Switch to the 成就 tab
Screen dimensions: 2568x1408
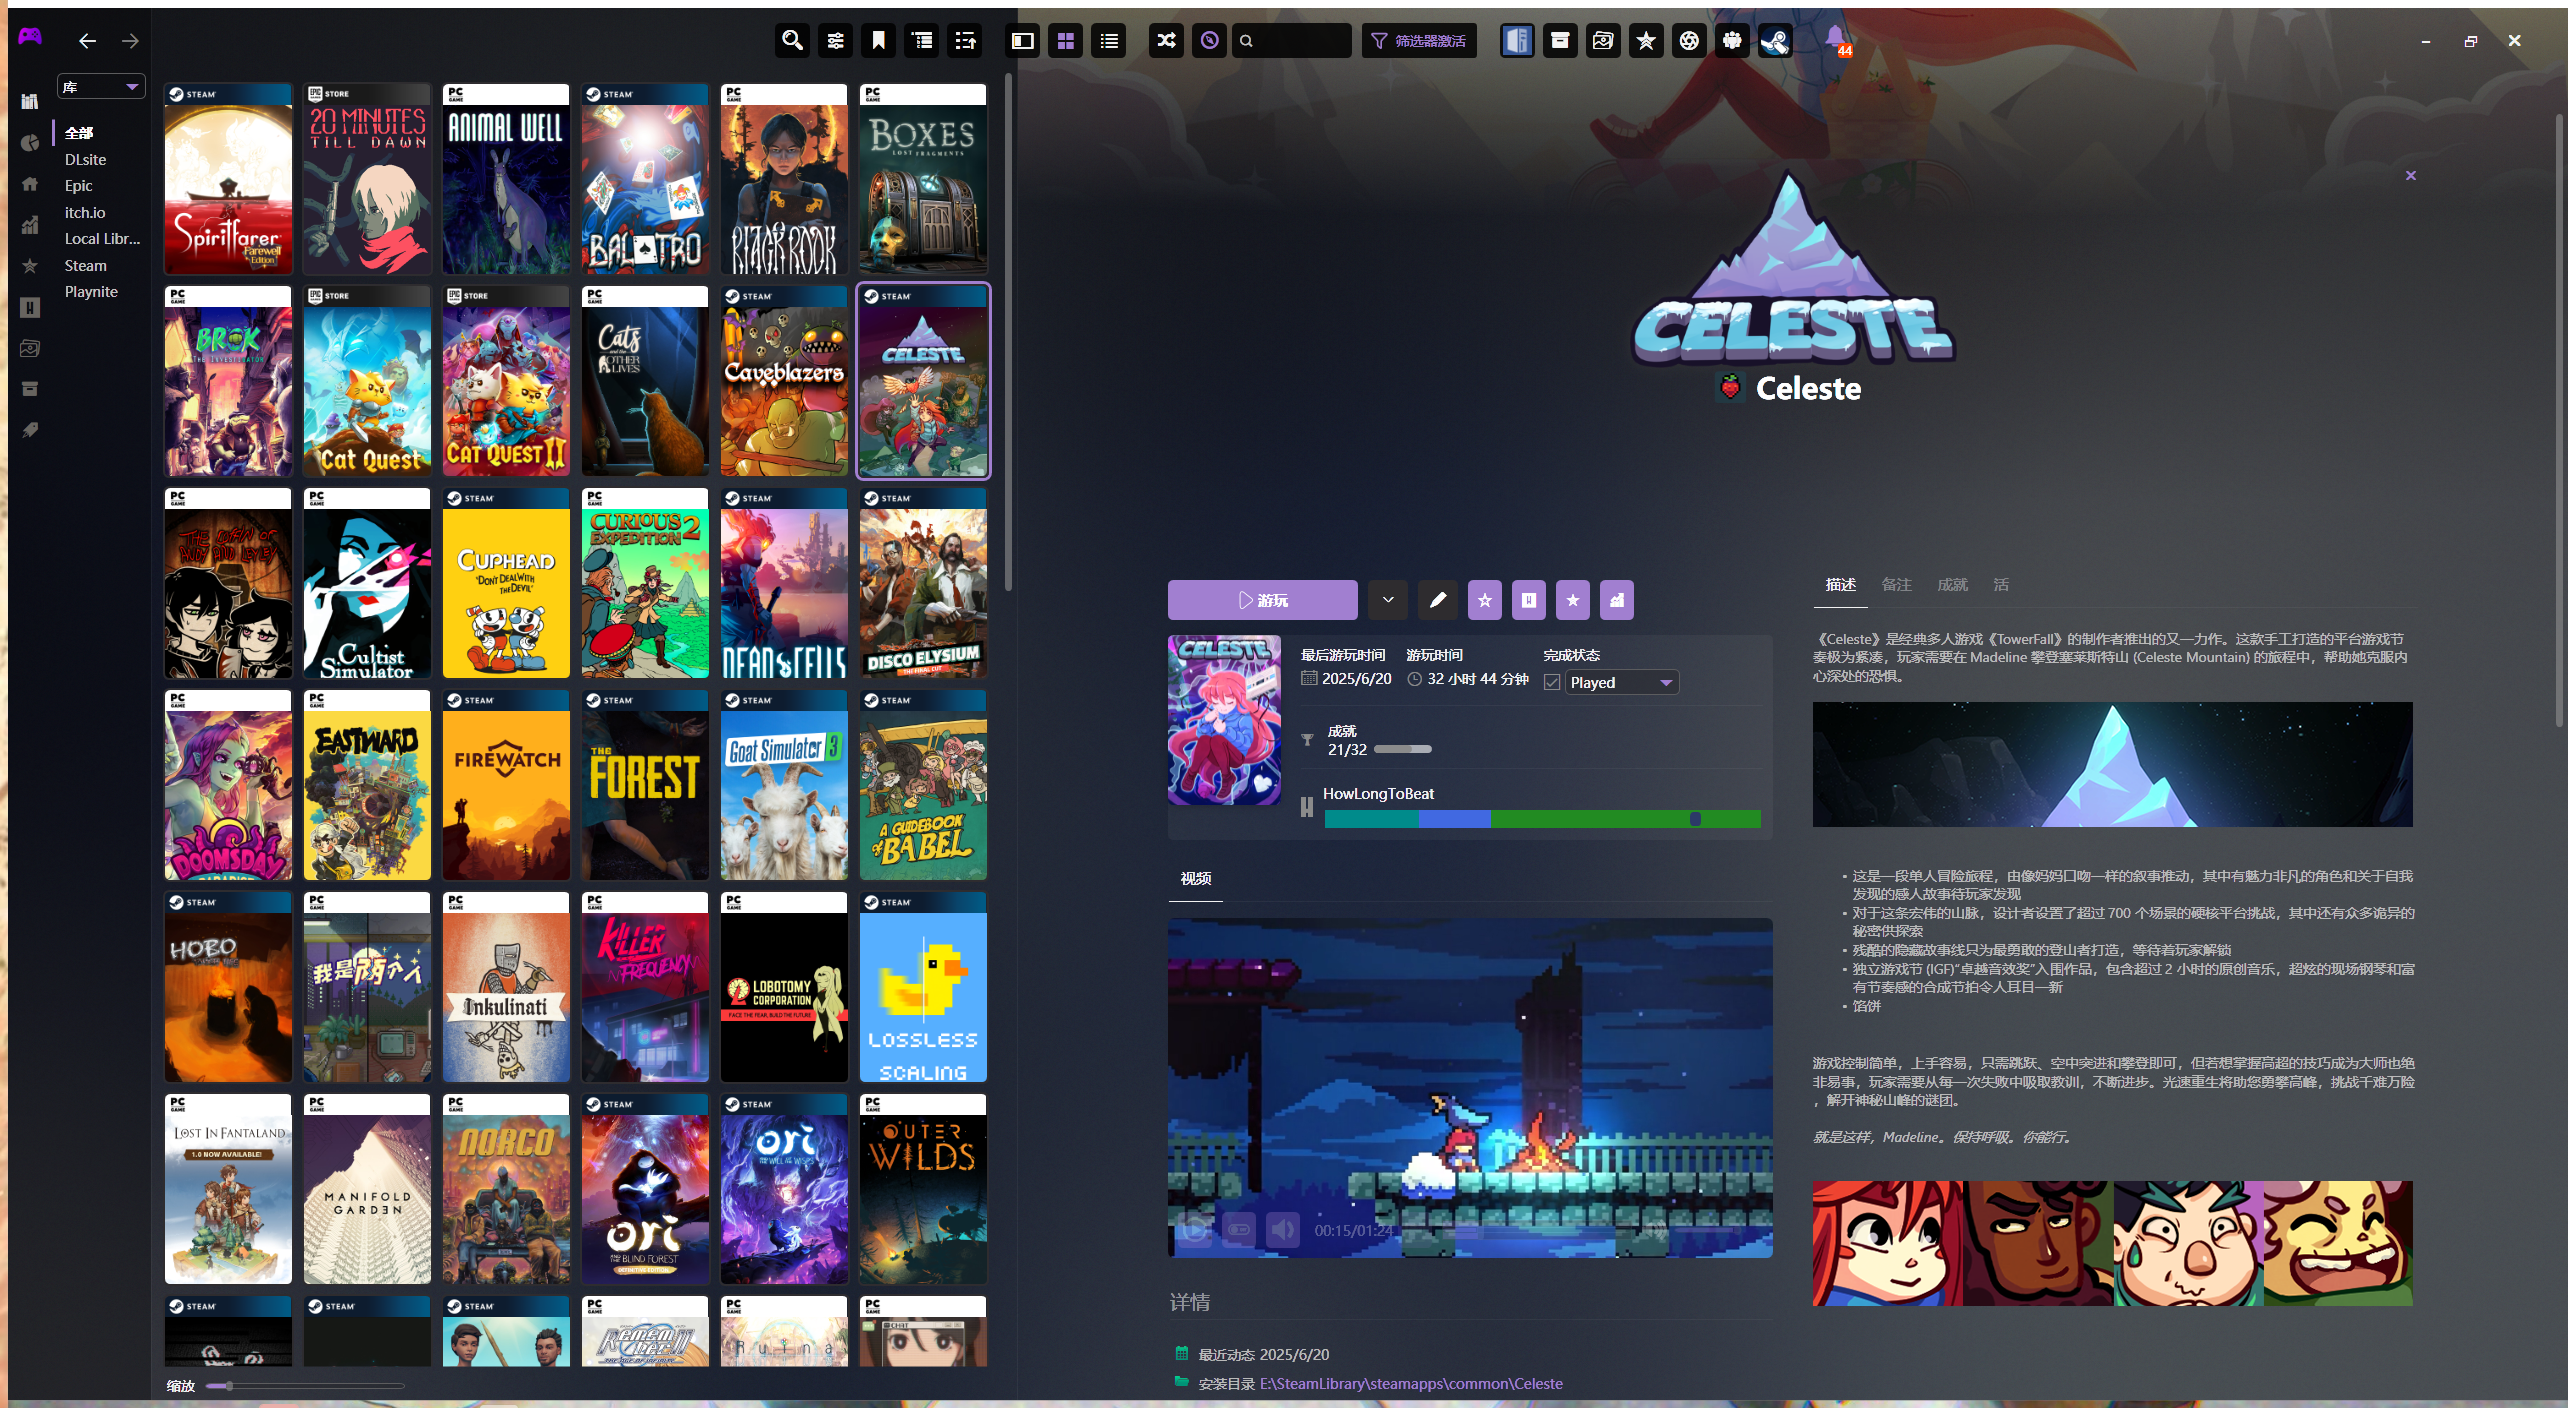(x=1951, y=585)
